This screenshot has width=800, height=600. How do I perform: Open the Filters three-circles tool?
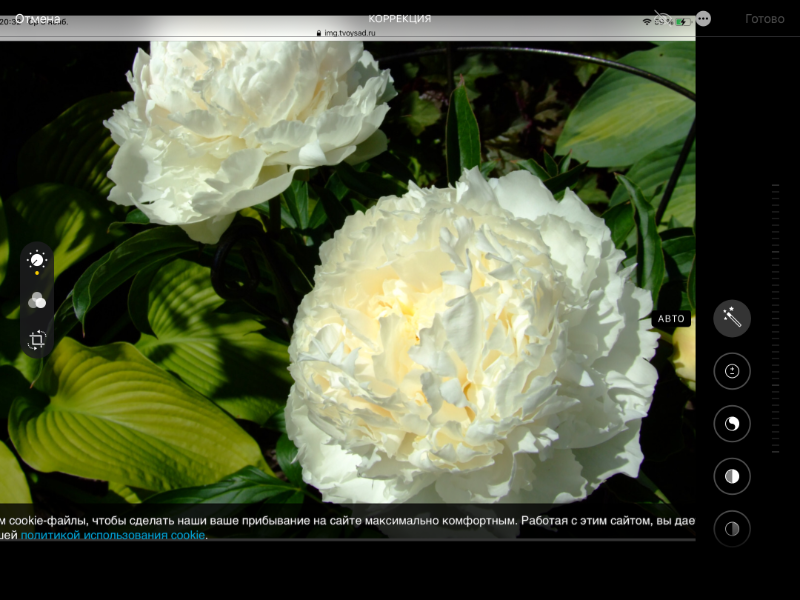(37, 300)
